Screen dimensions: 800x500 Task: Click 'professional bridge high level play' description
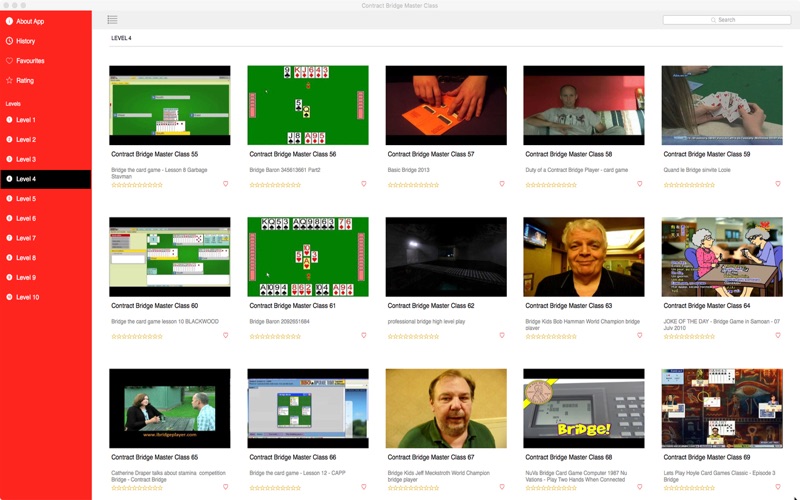[x=427, y=321]
